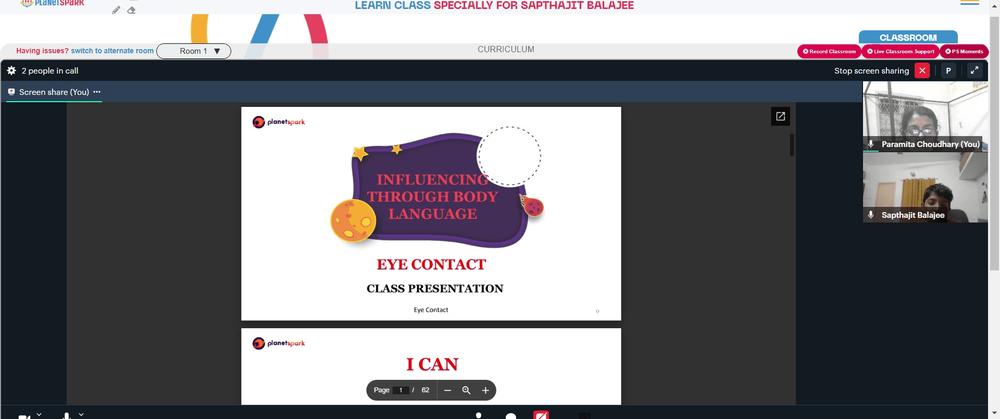Click Live Classroom Support button
The image size is (1000, 419).
tap(901, 52)
